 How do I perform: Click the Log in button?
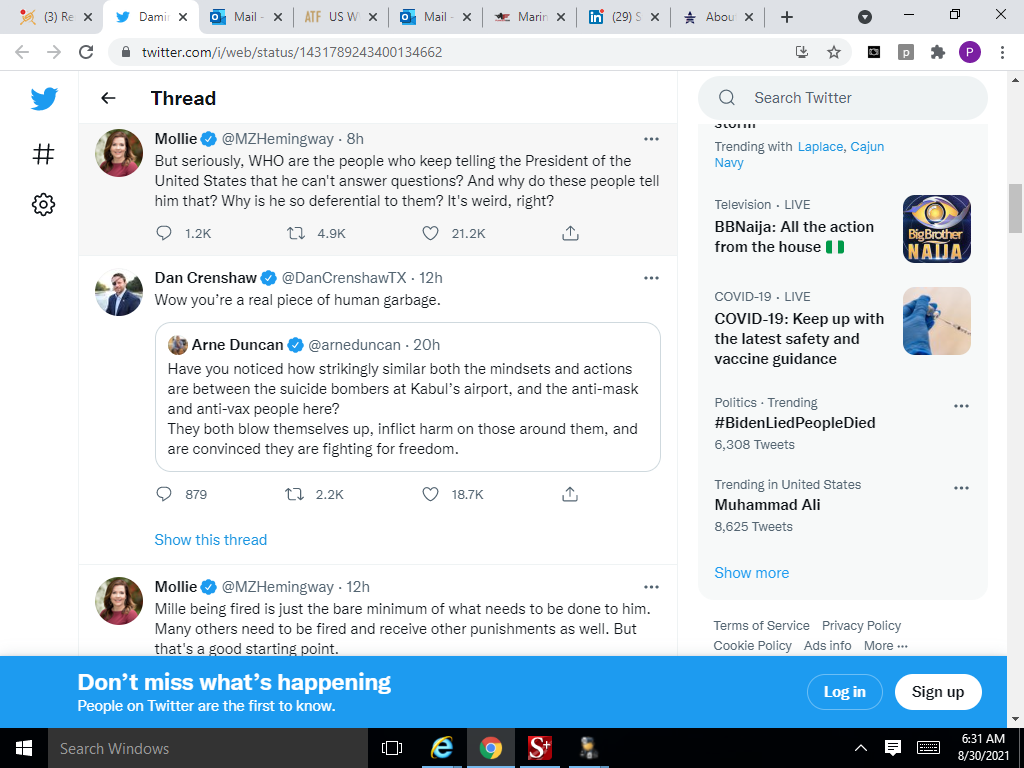[x=845, y=692]
